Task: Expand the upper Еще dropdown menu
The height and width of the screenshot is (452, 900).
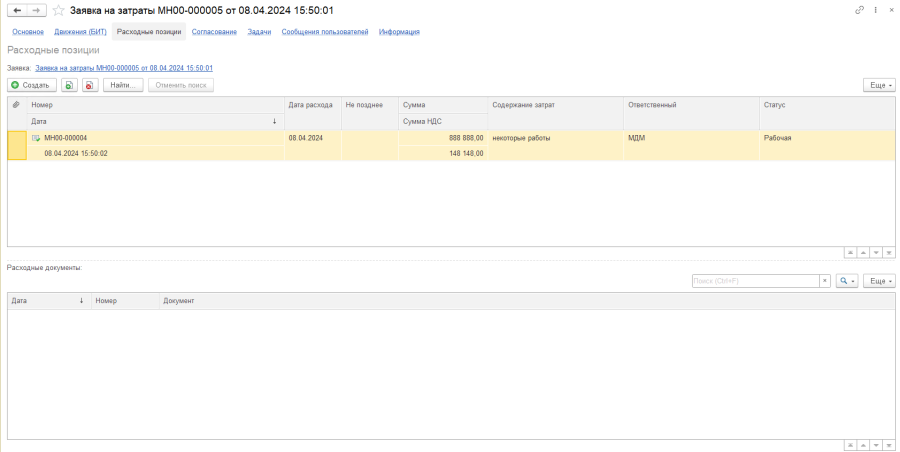Action: [x=878, y=85]
